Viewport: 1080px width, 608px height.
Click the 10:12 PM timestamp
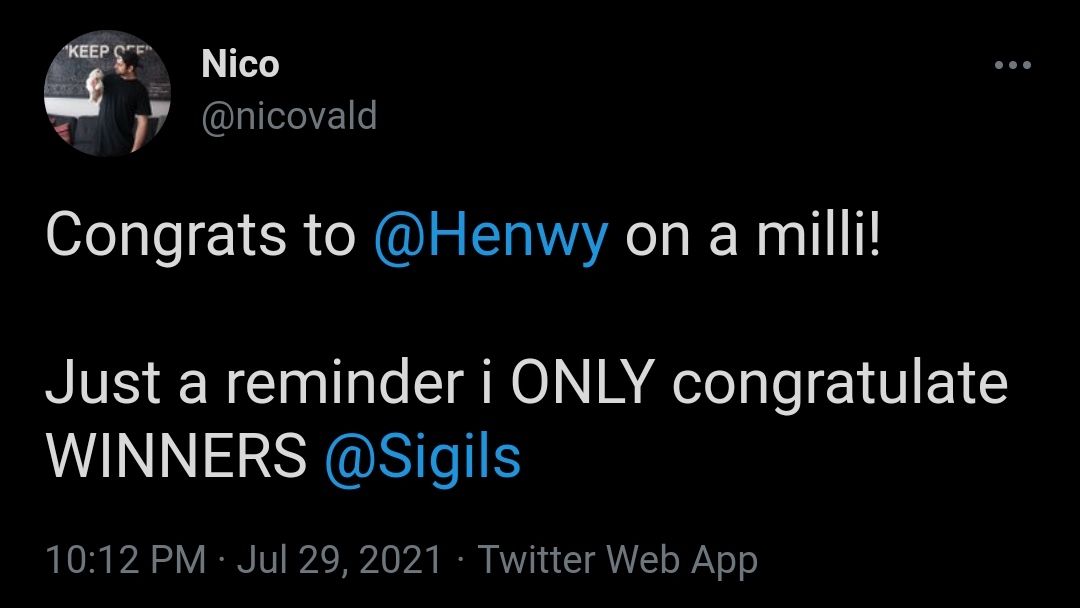click(x=126, y=560)
